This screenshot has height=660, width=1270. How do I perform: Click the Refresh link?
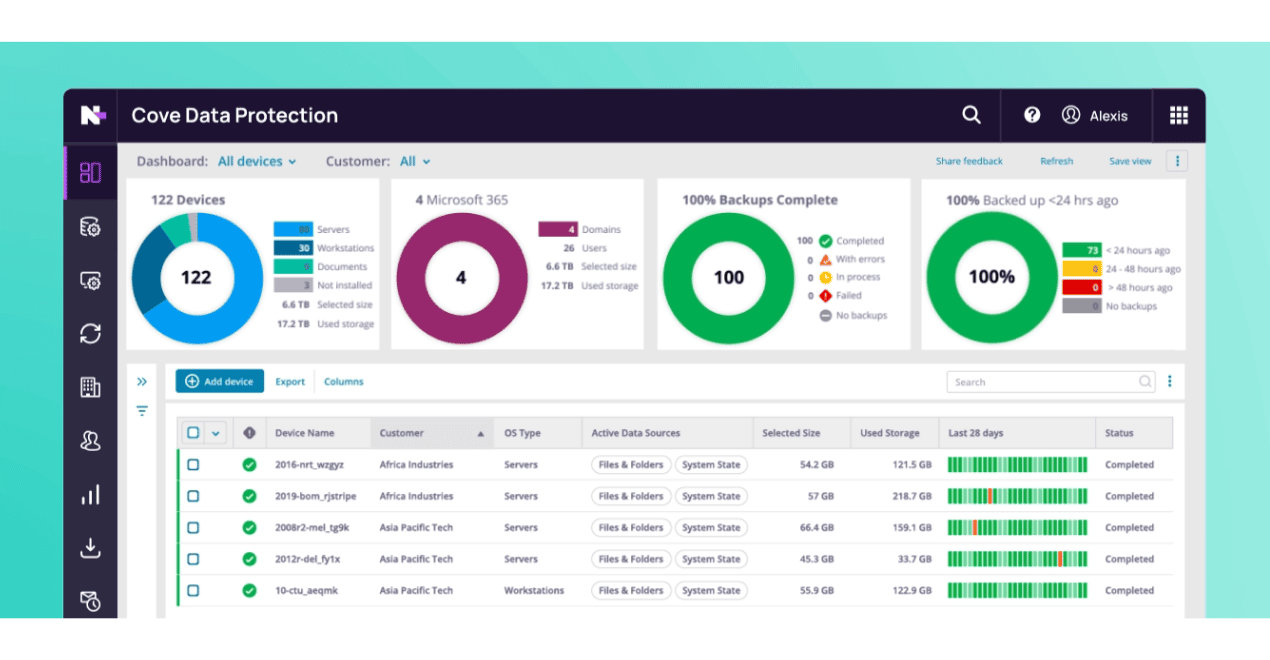click(1056, 161)
